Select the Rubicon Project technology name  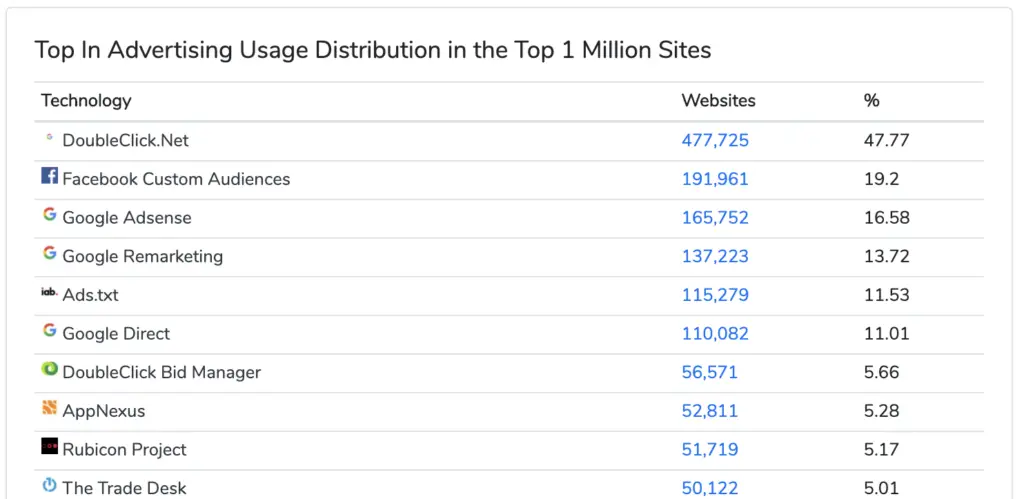[124, 449]
